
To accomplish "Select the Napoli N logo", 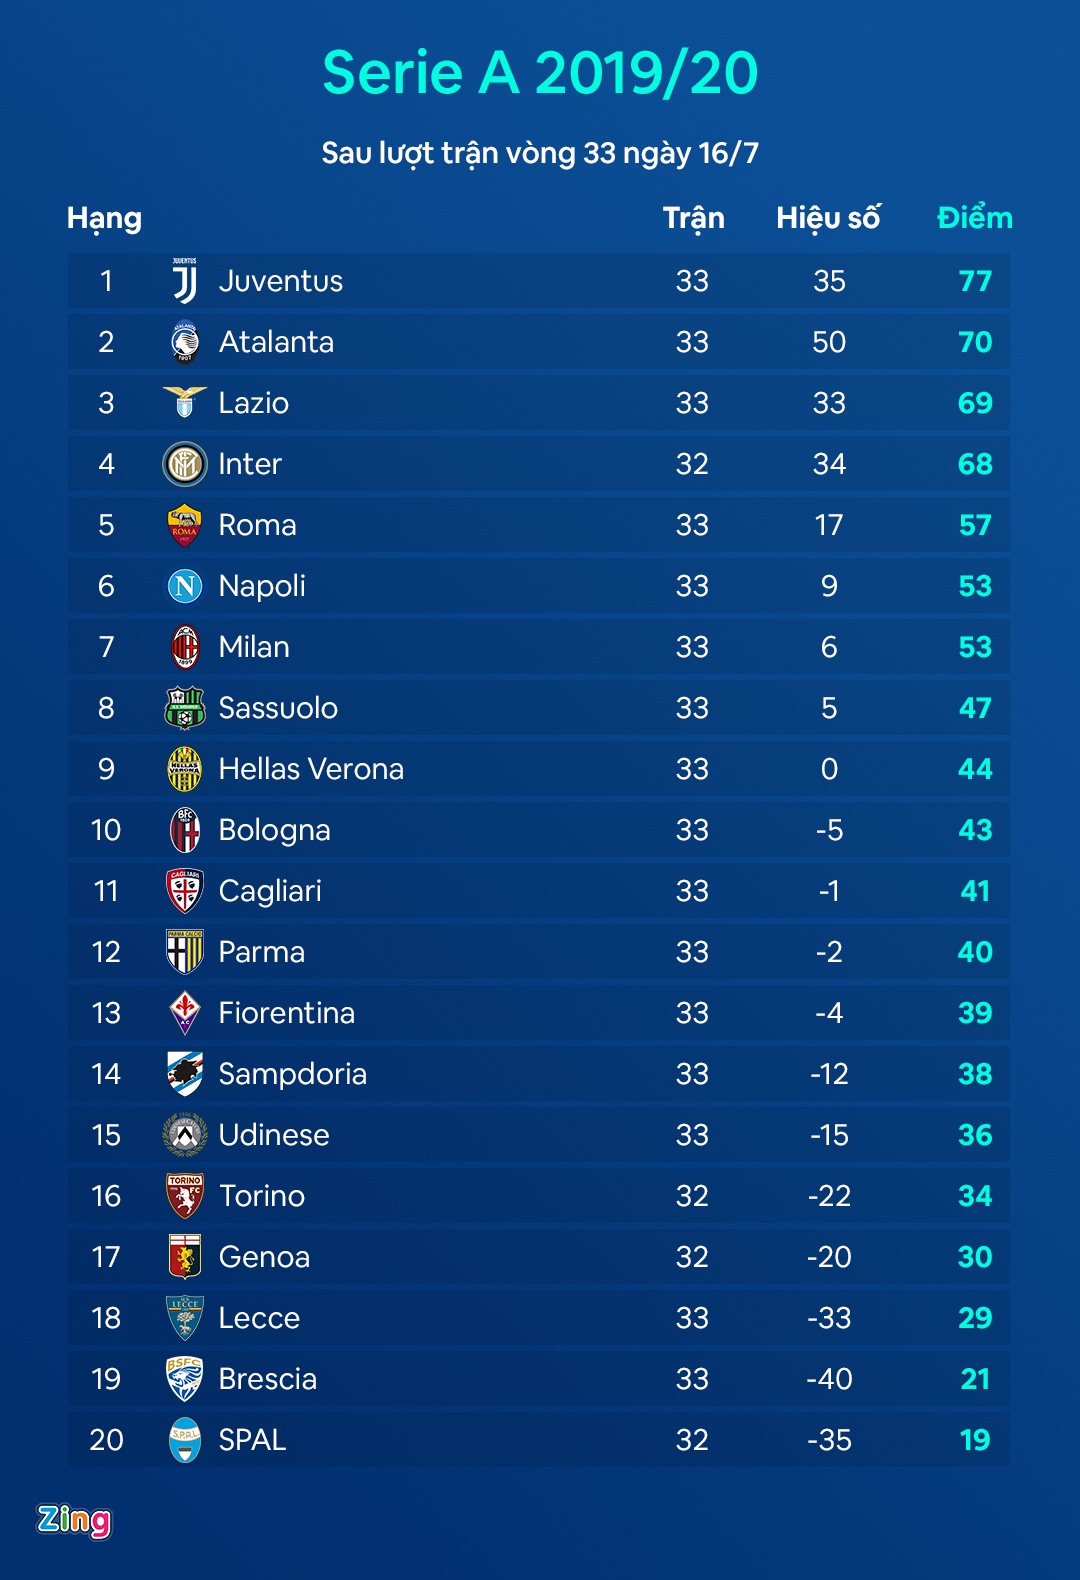I will (185, 586).
